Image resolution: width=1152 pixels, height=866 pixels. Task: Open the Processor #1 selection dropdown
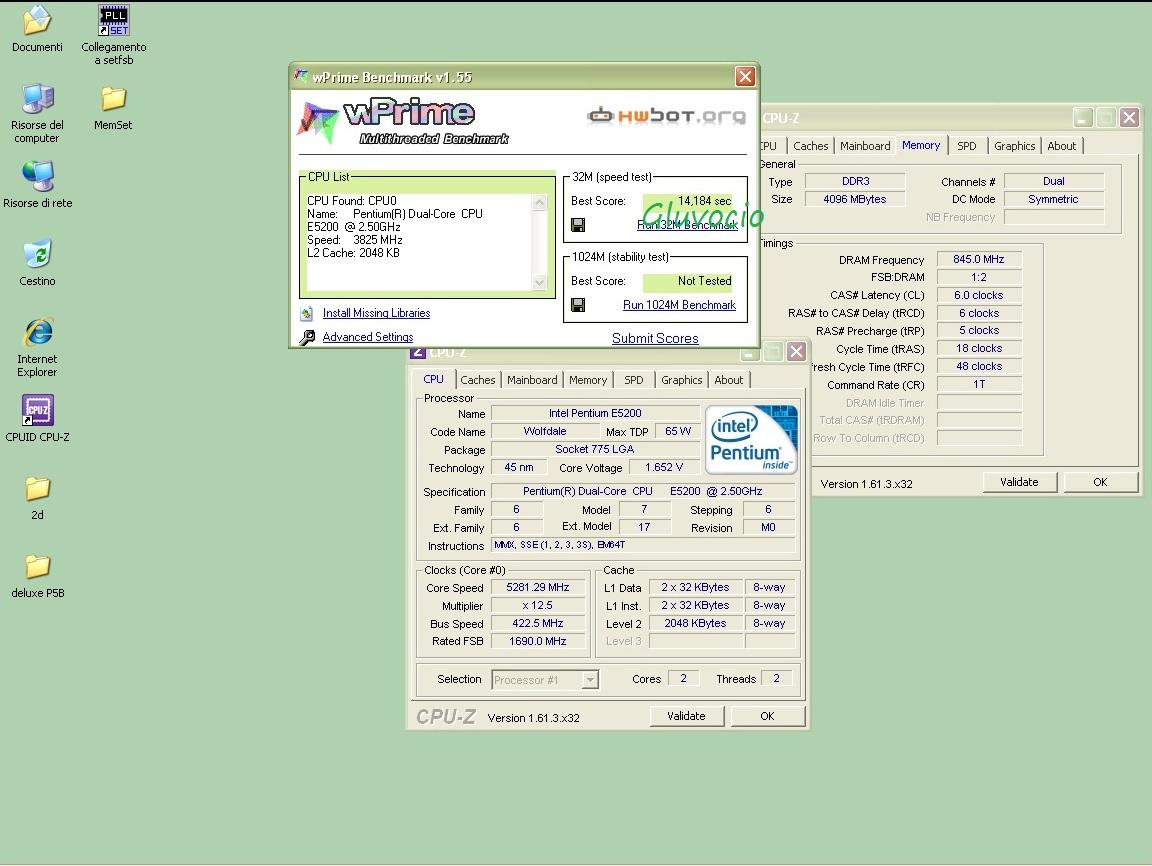pyautogui.click(x=590, y=680)
